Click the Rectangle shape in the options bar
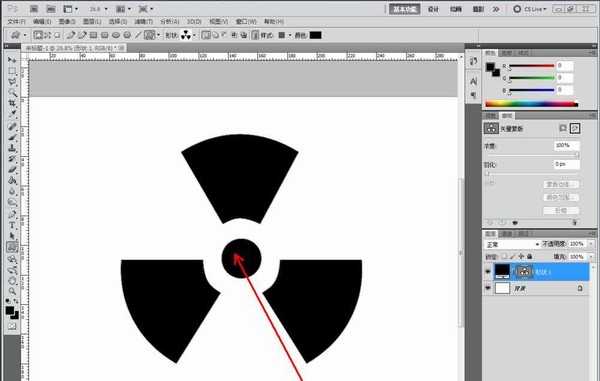This screenshot has width=600, height=381. tap(93, 35)
